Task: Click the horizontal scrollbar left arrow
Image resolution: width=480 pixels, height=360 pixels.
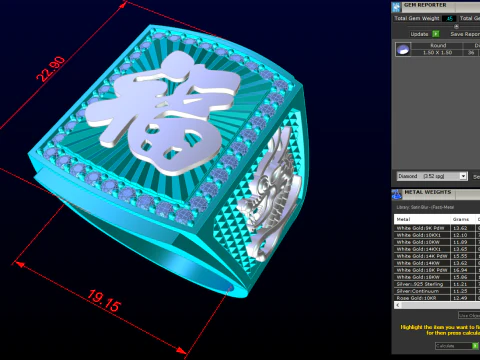Action: (x=398, y=305)
